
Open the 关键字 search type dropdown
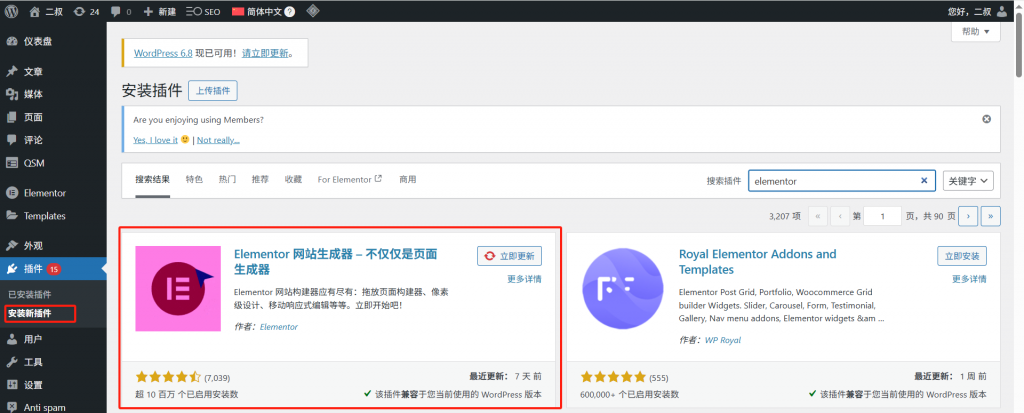(968, 181)
